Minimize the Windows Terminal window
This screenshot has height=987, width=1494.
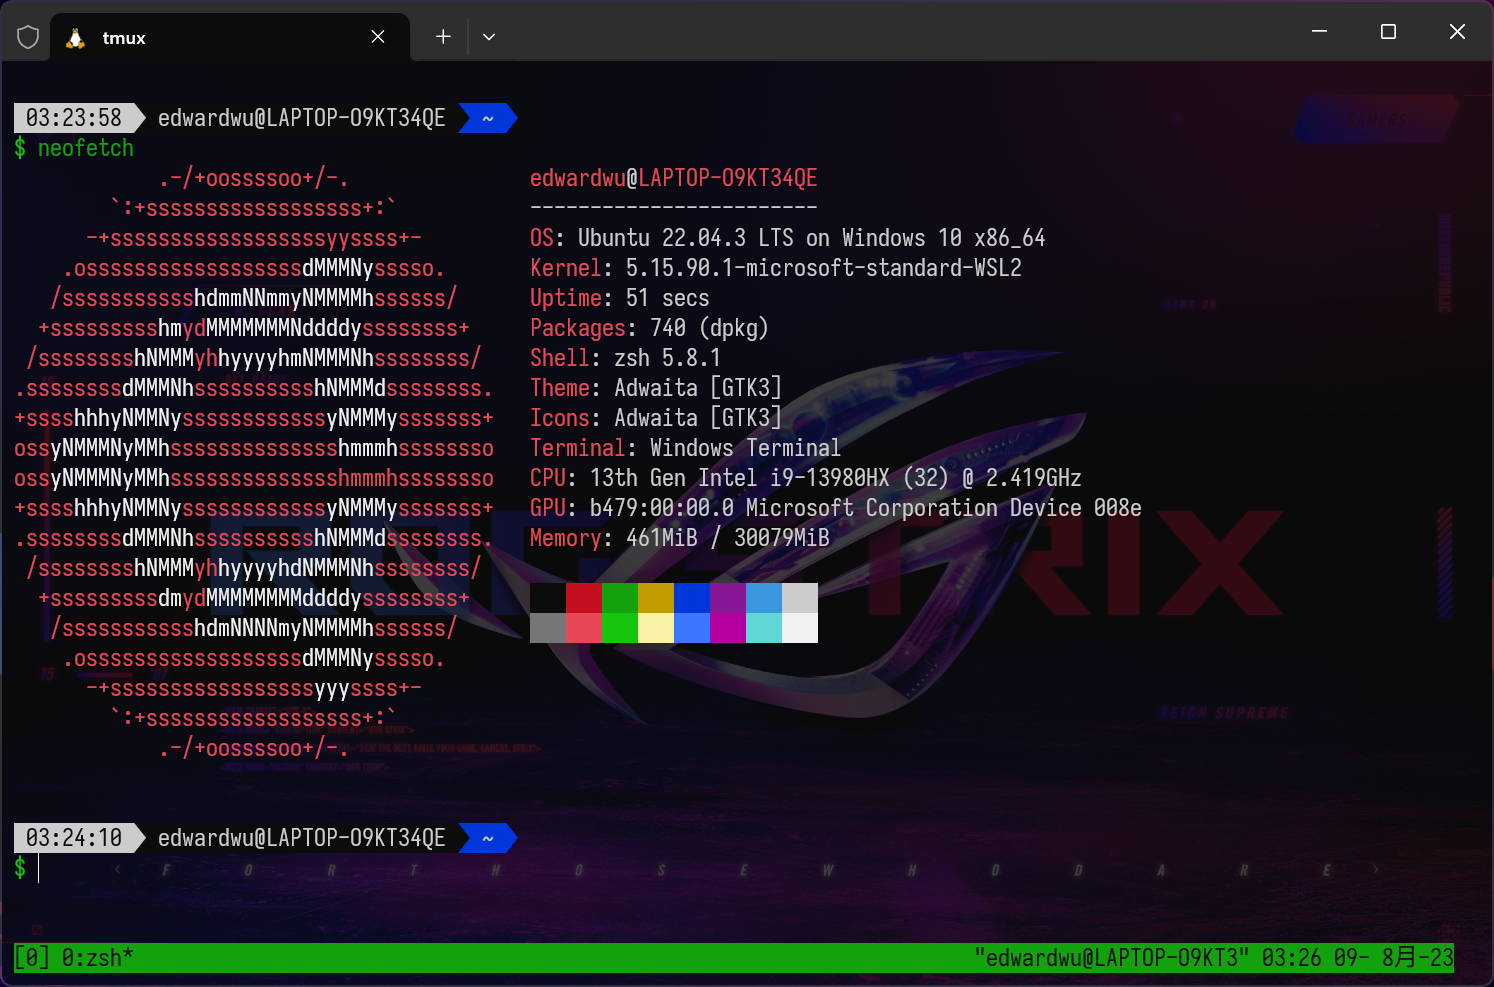(x=1319, y=32)
